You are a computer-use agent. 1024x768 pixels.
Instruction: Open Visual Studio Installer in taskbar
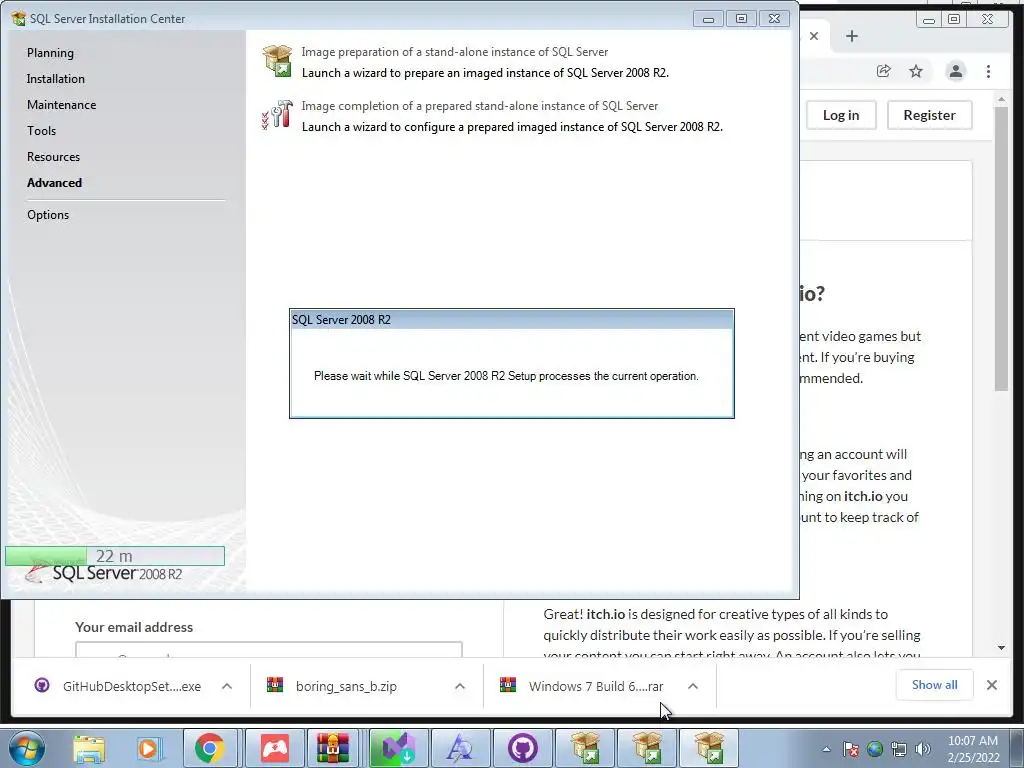click(398, 748)
